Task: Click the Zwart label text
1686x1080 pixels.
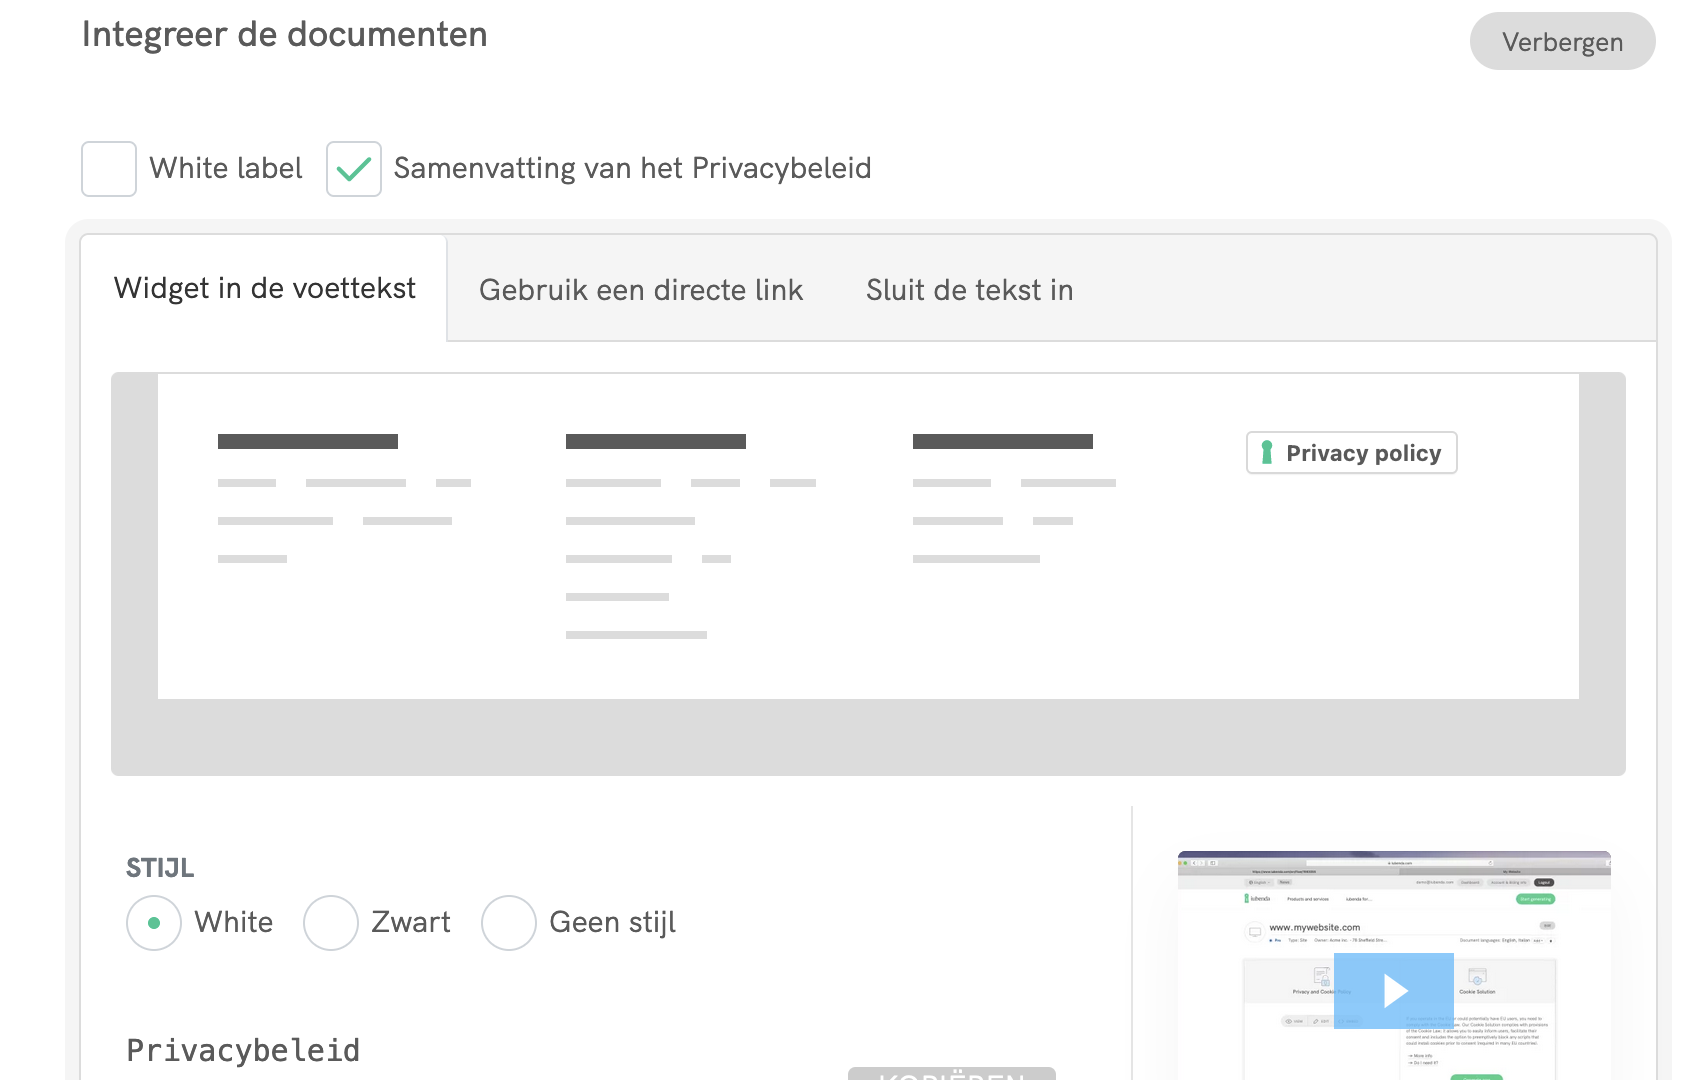Action: click(411, 922)
